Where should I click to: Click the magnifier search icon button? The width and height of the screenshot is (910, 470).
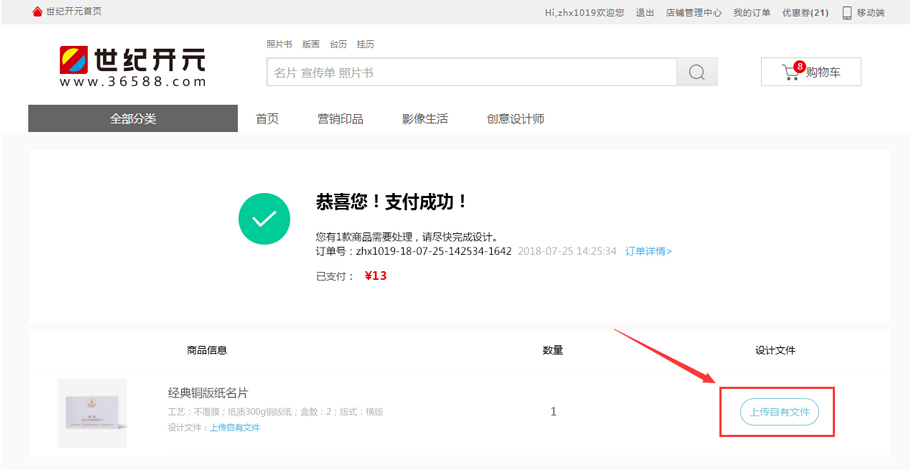697,73
